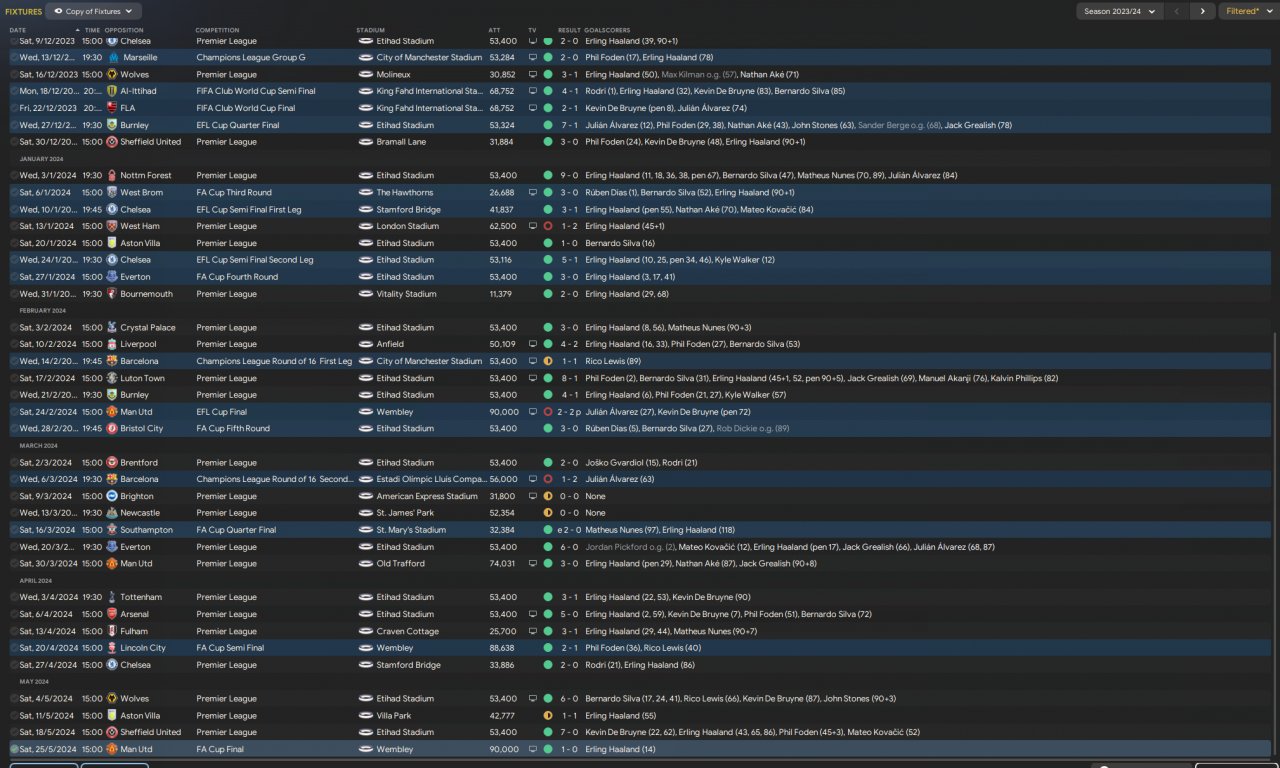Screen dimensions: 1280x768
Task: Click the Luton Town club badge
Action: click(x=112, y=378)
